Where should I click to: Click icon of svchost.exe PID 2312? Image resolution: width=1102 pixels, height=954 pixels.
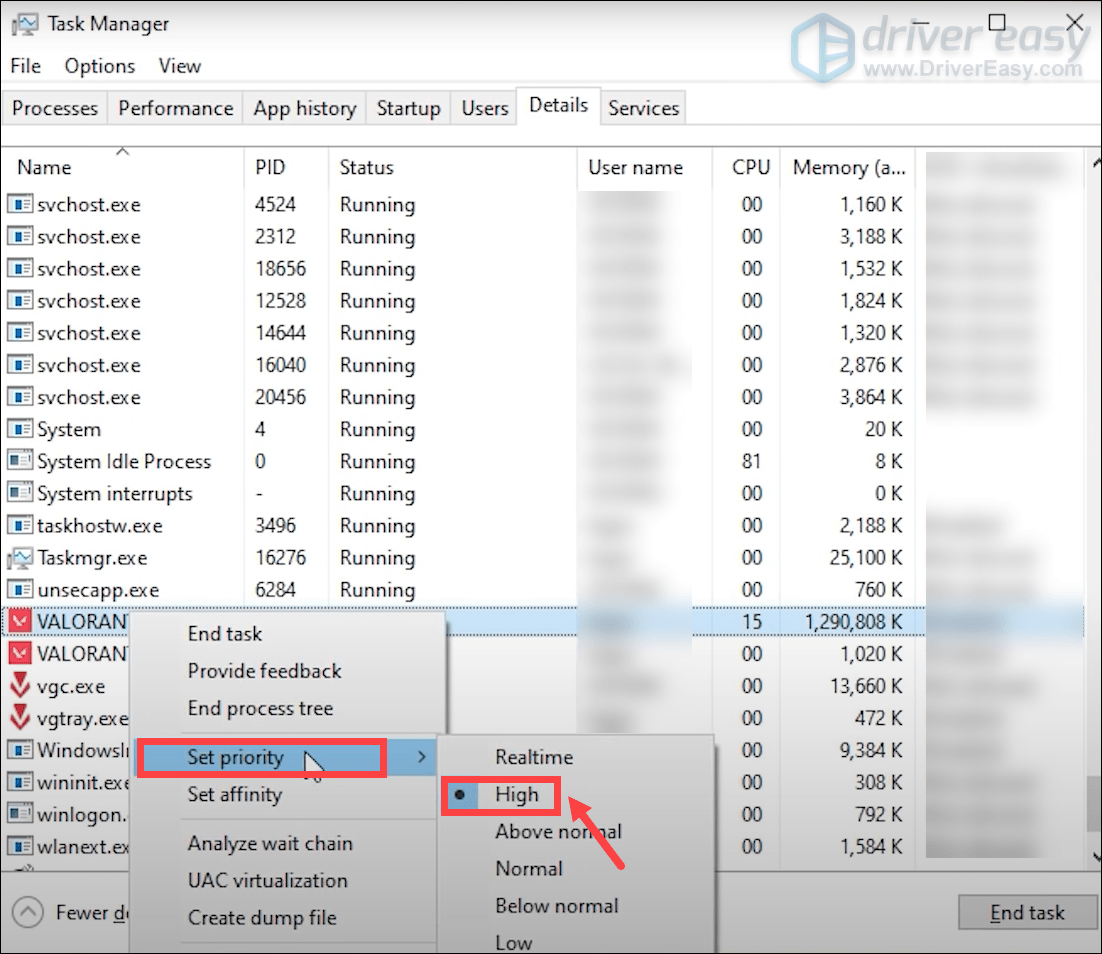click(20, 236)
